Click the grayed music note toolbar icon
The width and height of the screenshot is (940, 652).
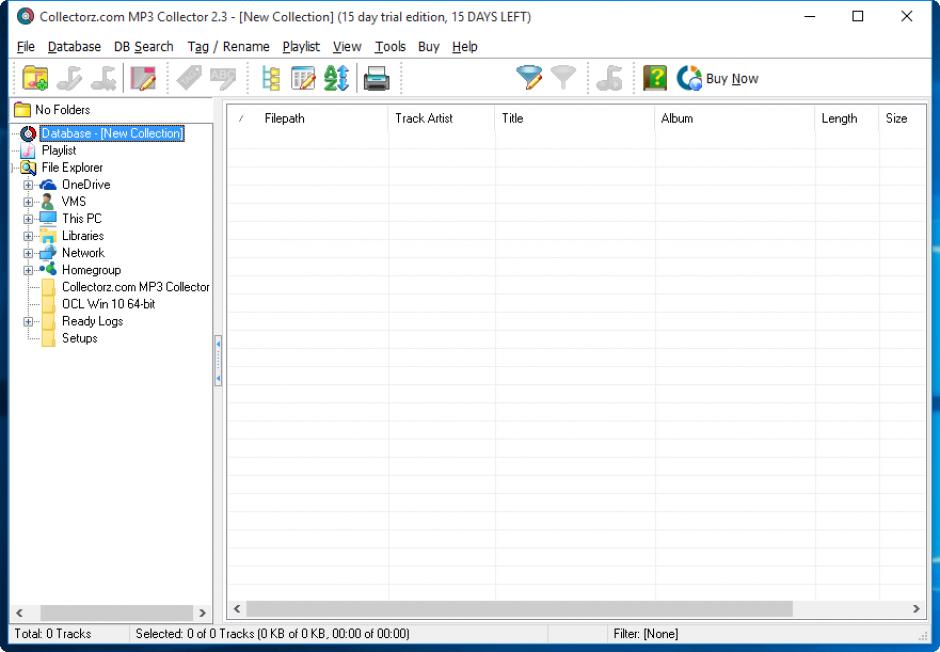[69, 79]
